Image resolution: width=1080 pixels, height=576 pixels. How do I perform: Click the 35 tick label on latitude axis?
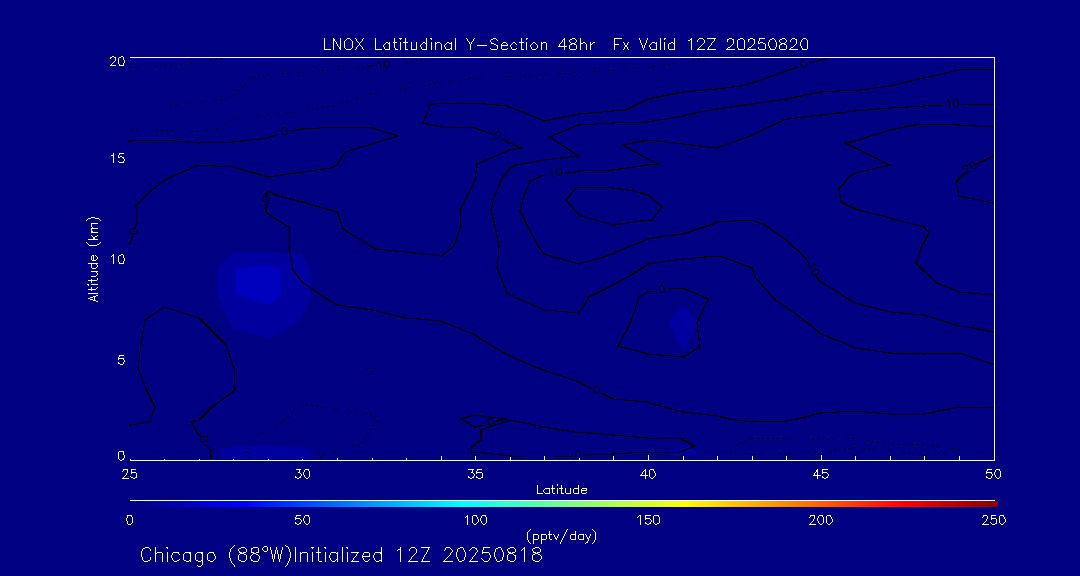click(x=475, y=473)
